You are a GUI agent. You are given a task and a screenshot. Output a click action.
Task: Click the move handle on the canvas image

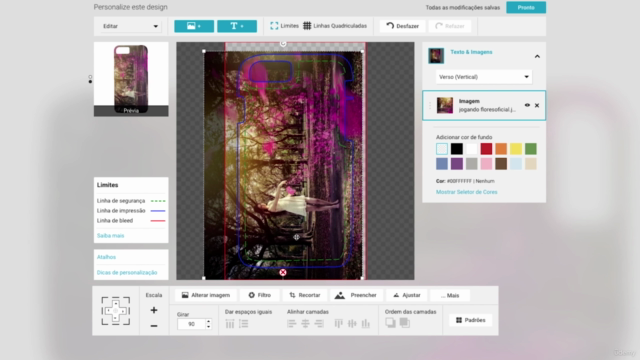click(296, 237)
